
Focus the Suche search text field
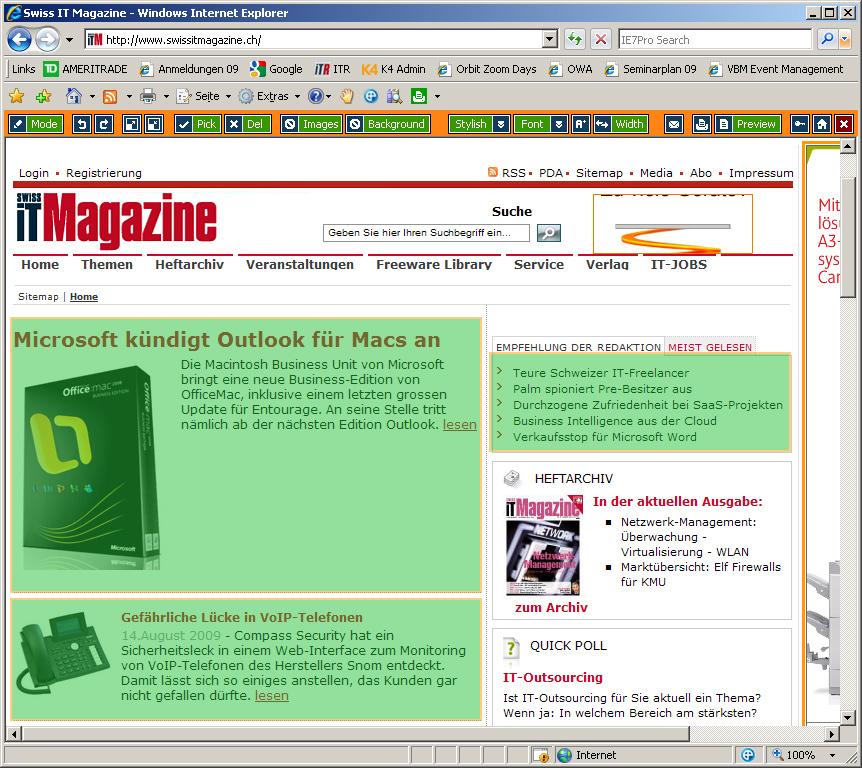426,233
